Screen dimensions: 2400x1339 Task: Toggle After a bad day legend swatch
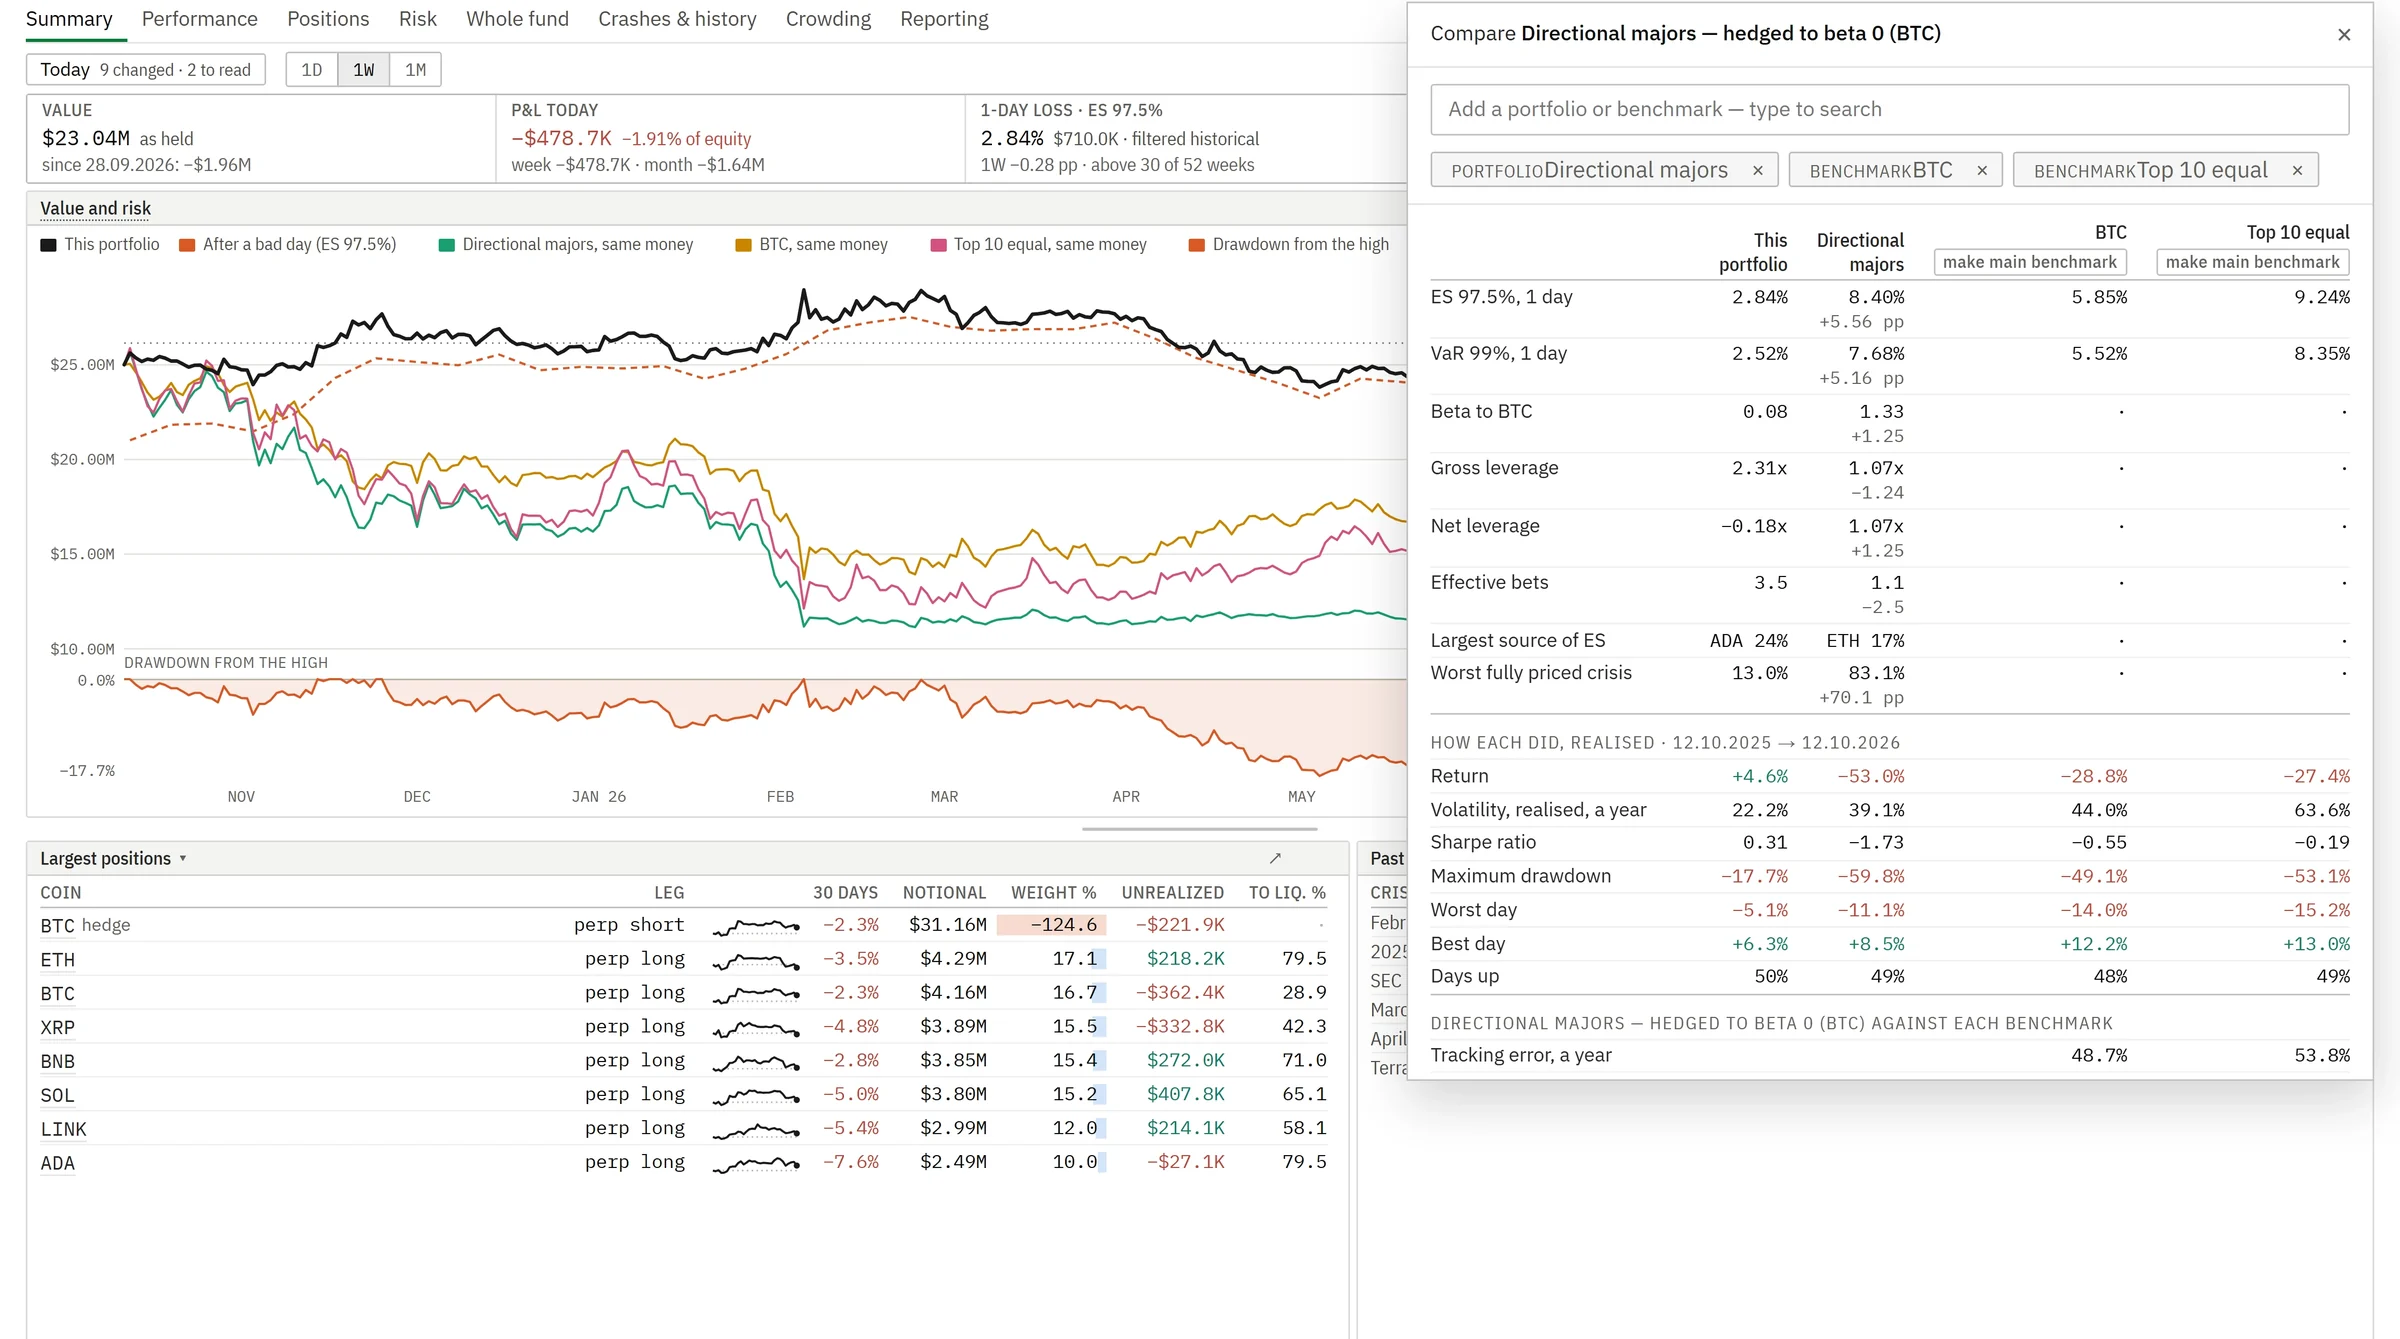187,245
